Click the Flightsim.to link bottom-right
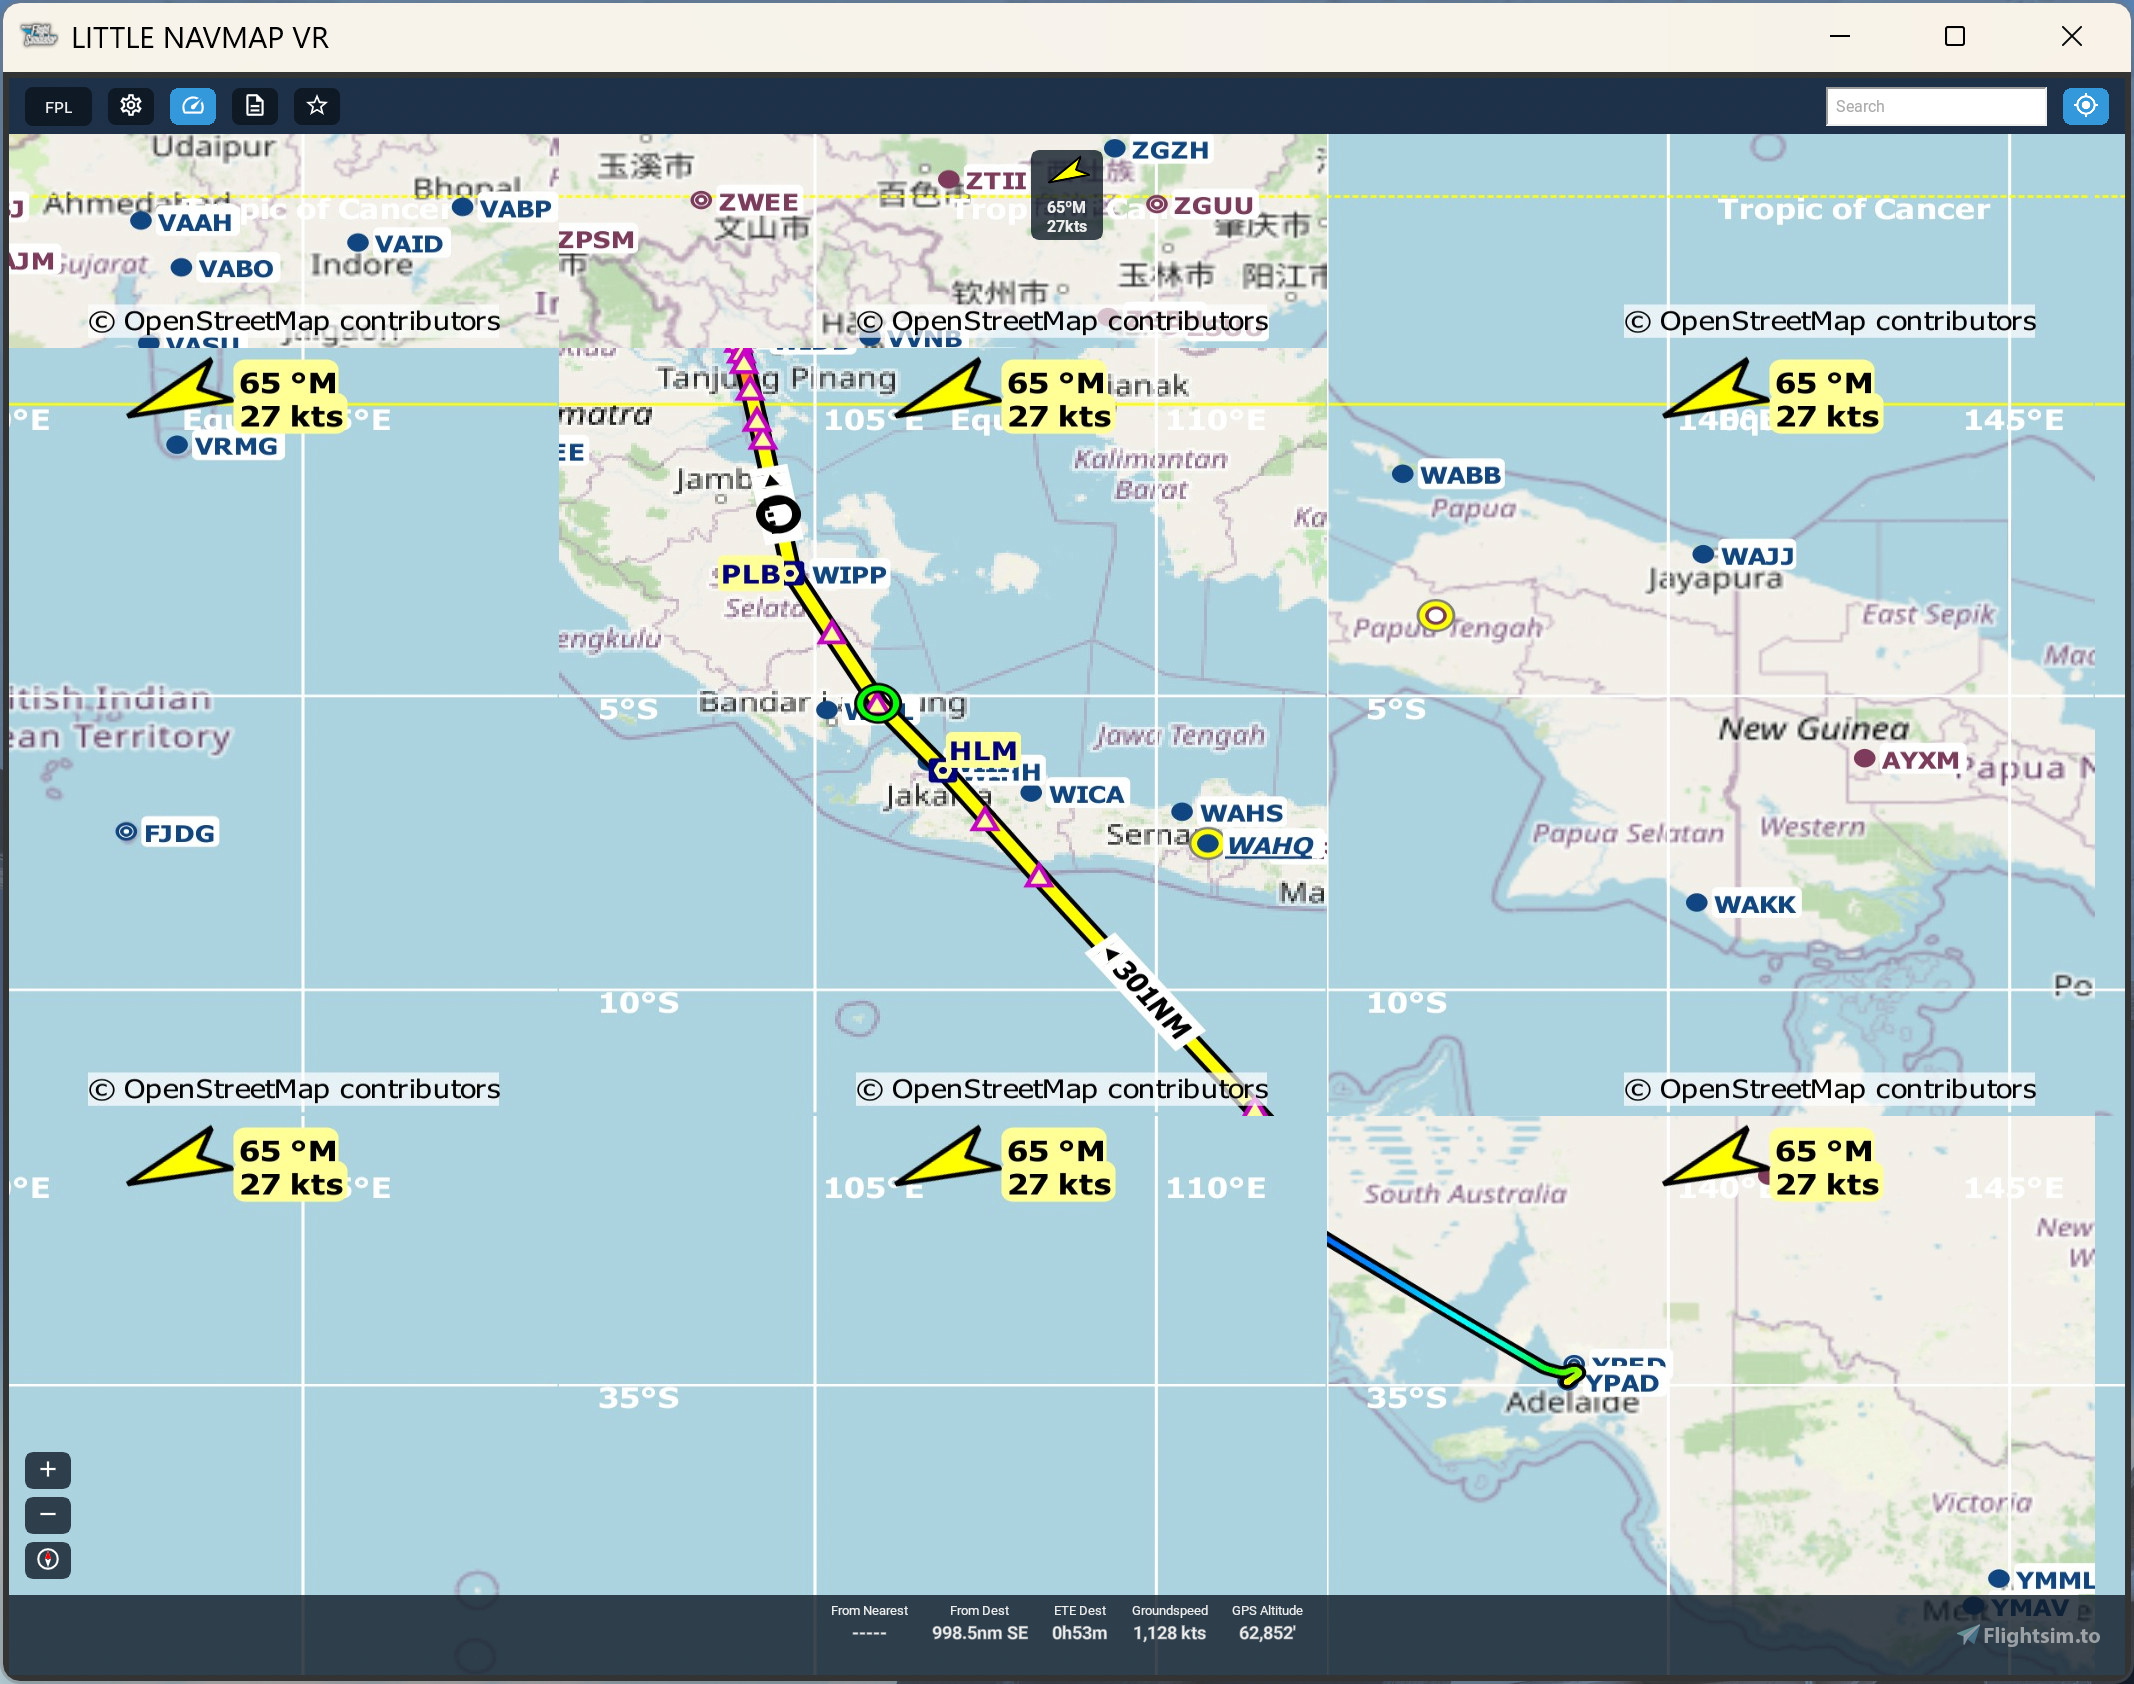 (x=2028, y=1636)
